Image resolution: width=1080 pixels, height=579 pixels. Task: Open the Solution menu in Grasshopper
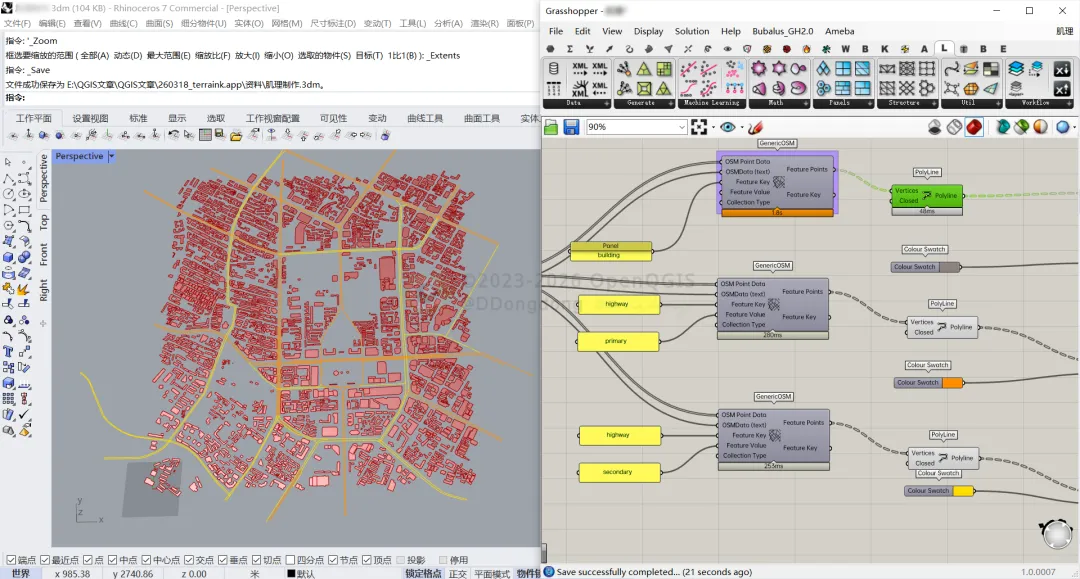point(691,31)
